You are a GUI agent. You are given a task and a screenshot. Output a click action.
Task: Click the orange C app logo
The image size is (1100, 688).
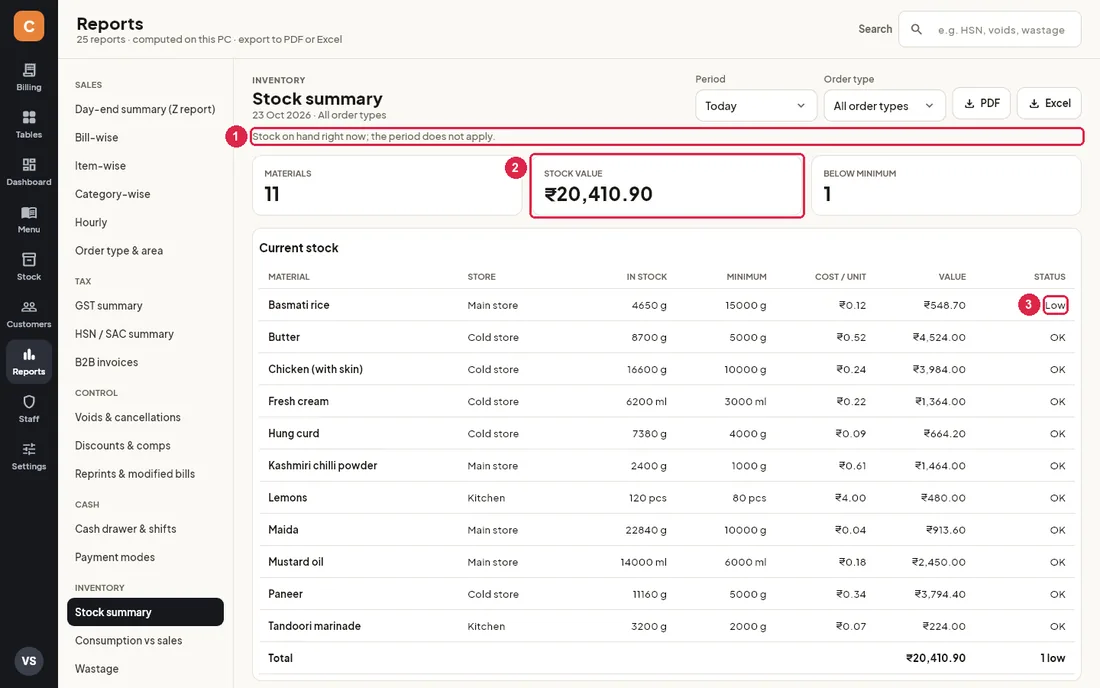click(x=29, y=26)
